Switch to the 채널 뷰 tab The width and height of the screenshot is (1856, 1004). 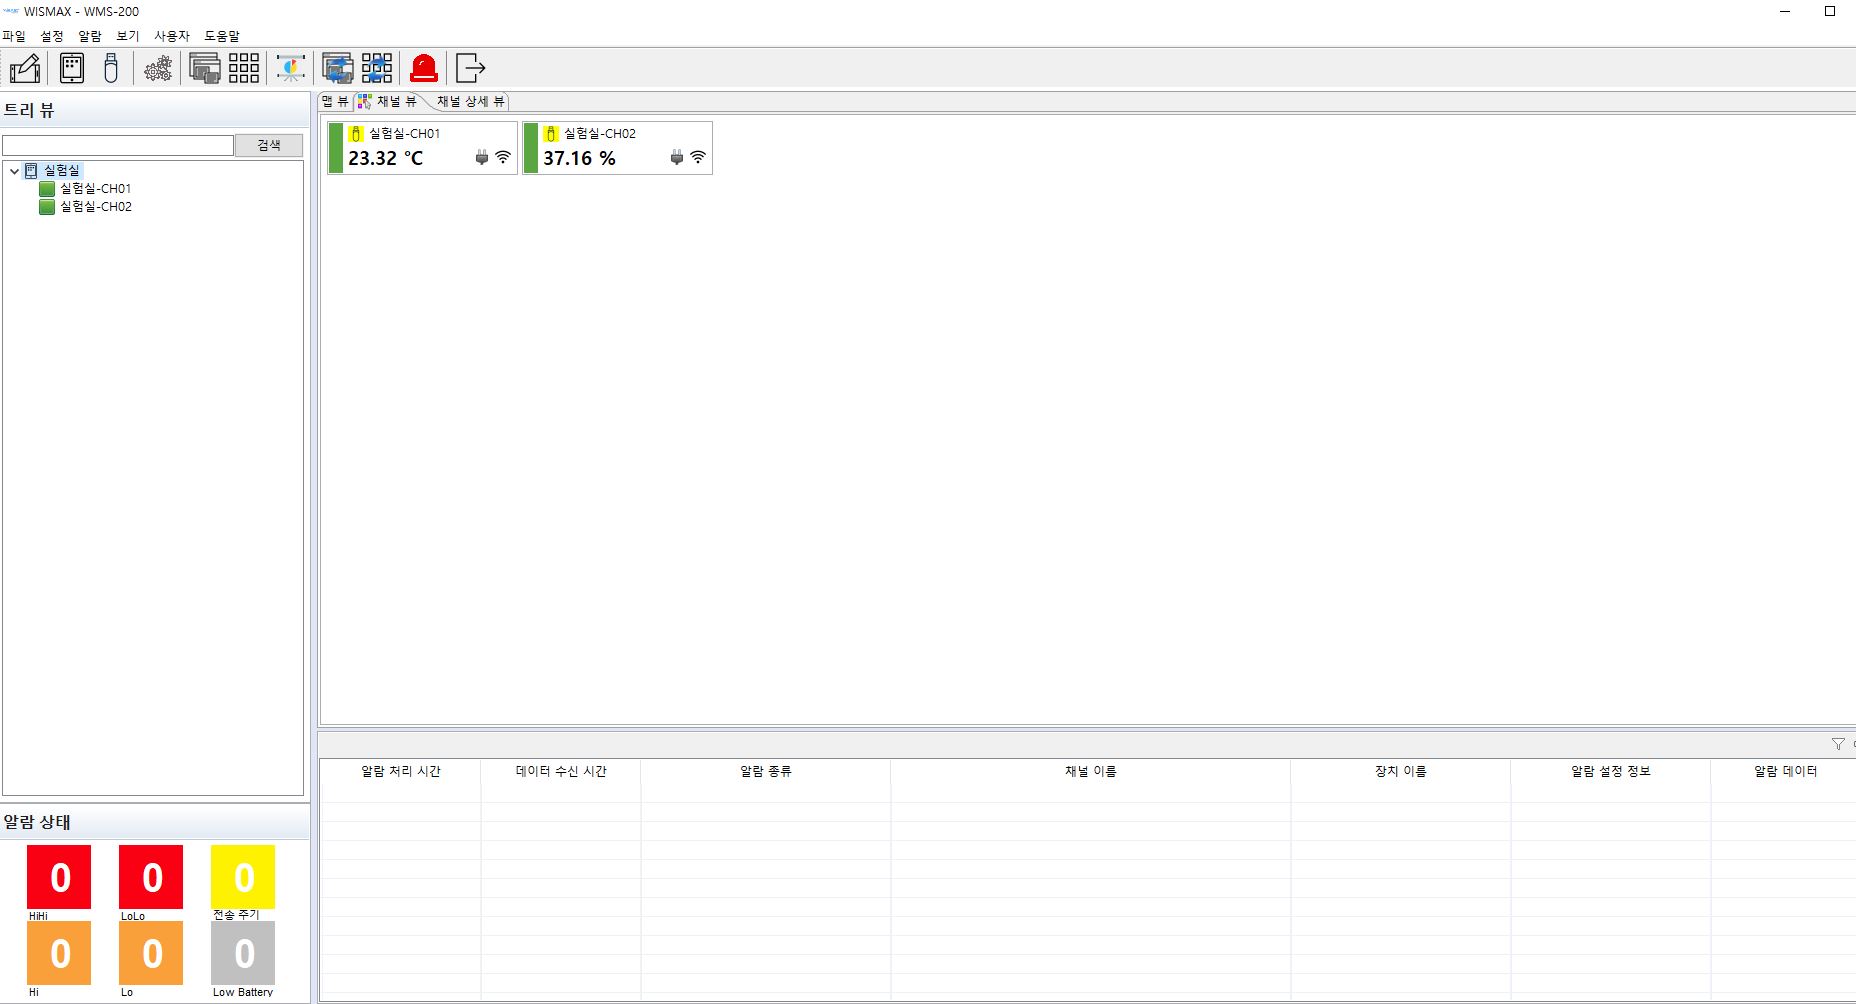(x=389, y=101)
